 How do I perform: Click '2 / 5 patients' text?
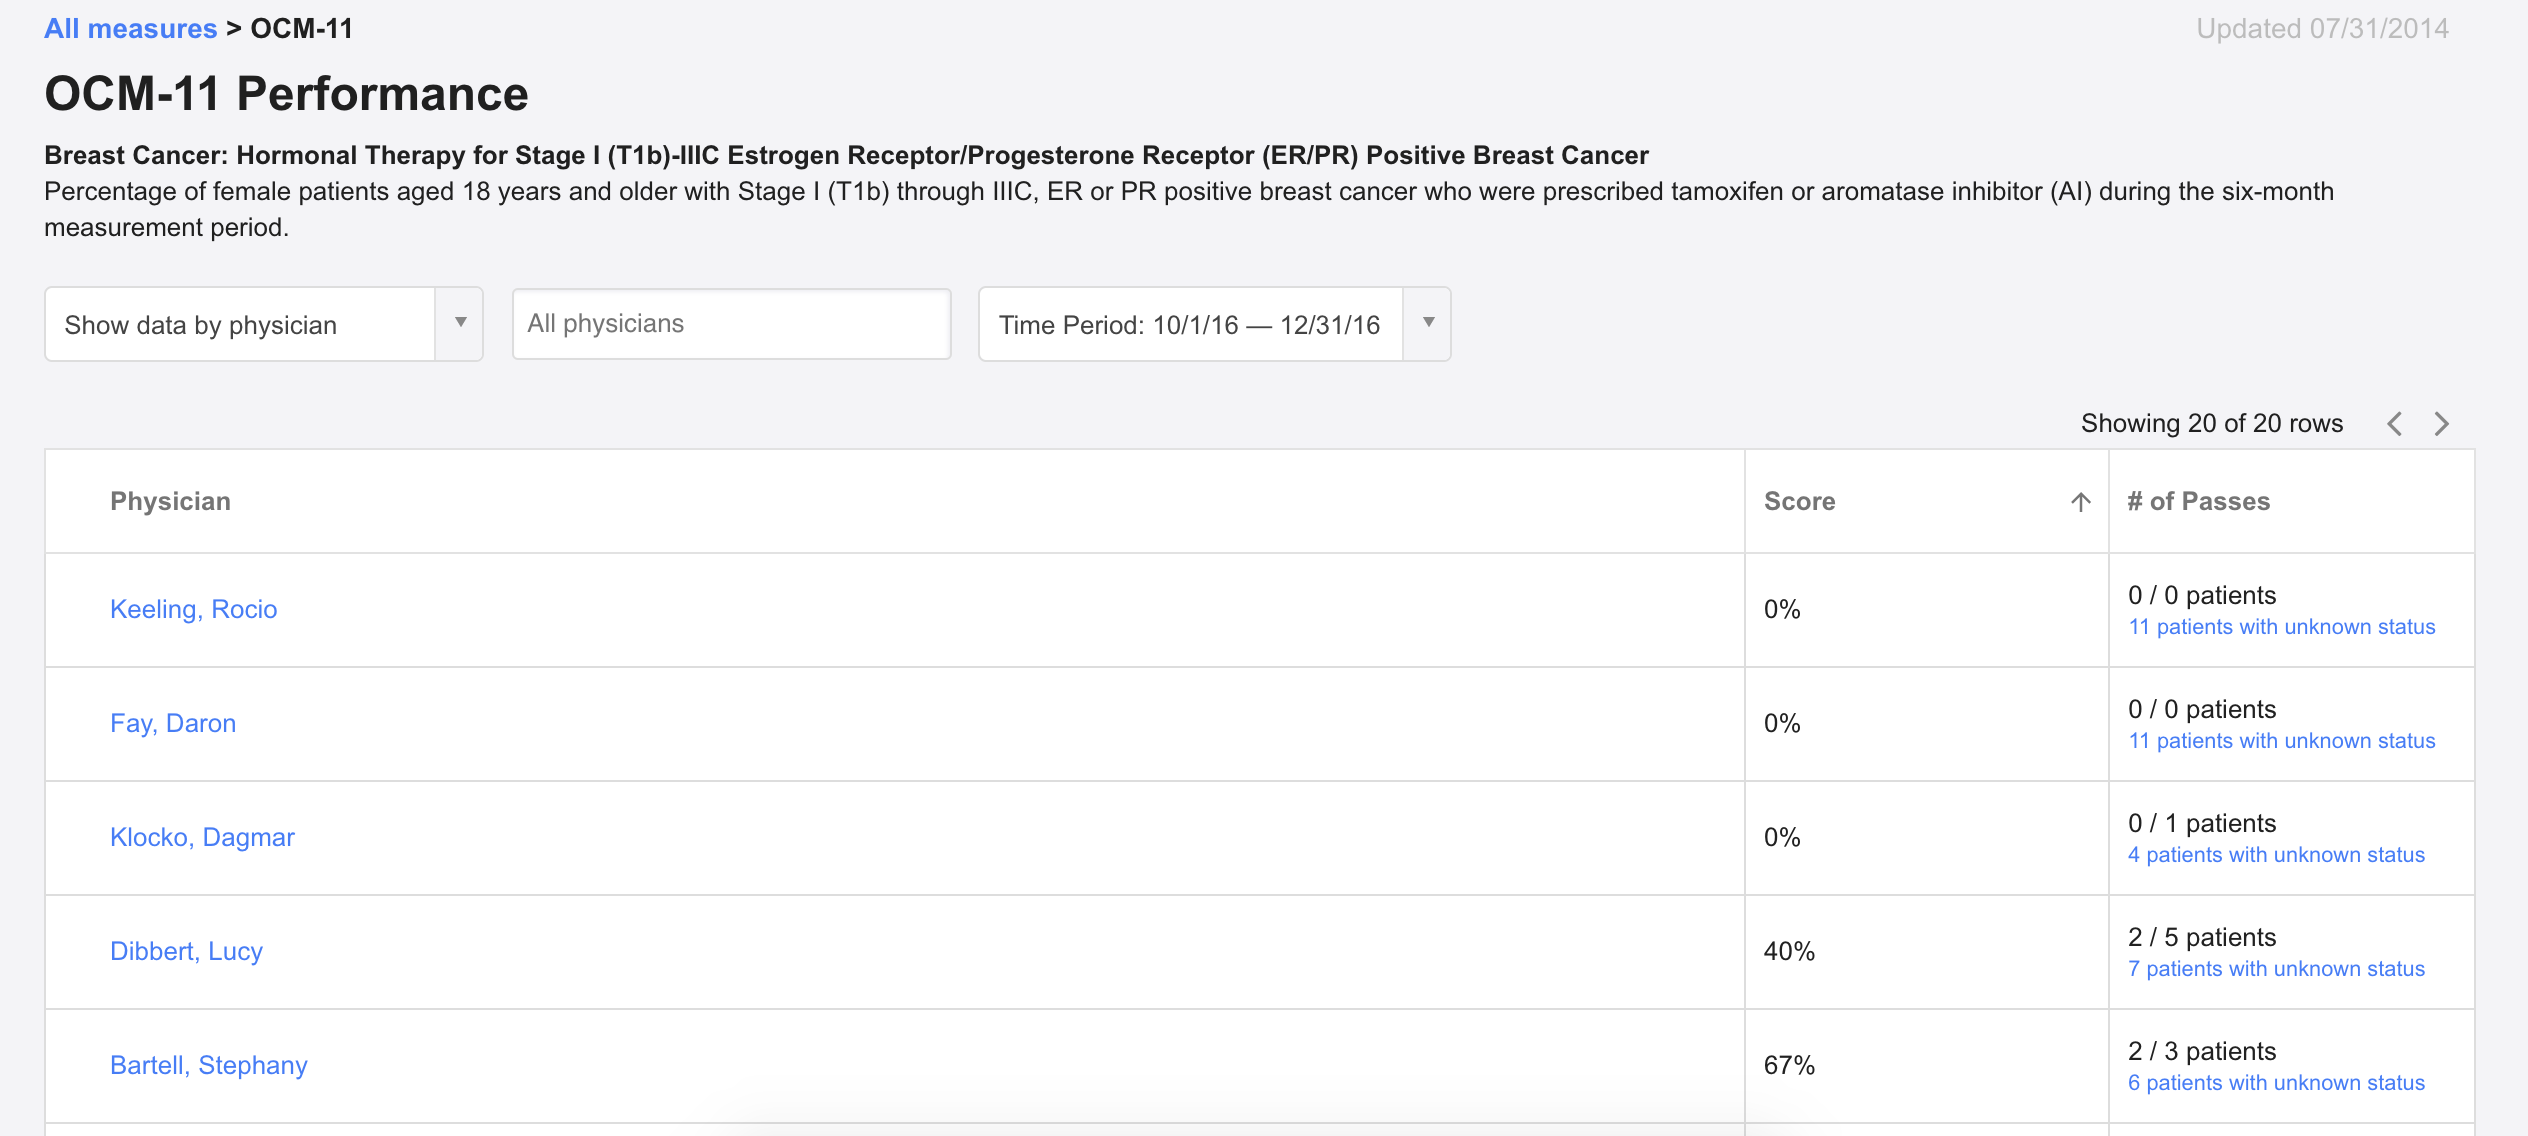coord(2202,937)
